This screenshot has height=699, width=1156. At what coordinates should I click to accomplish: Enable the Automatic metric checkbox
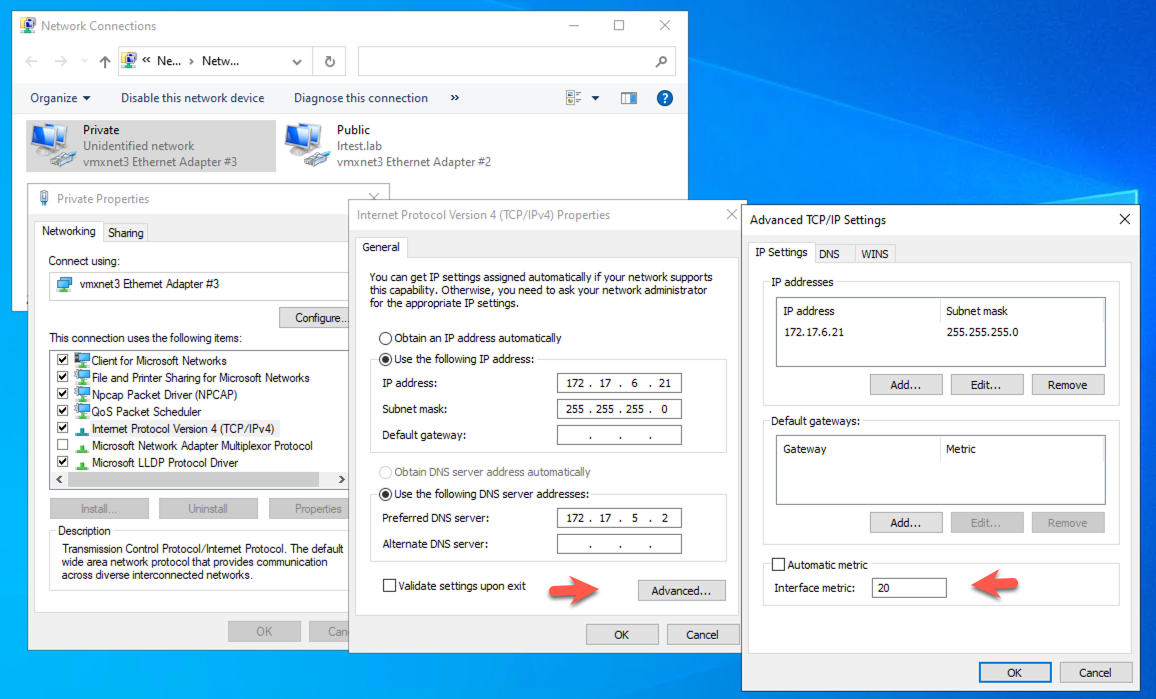pos(779,565)
